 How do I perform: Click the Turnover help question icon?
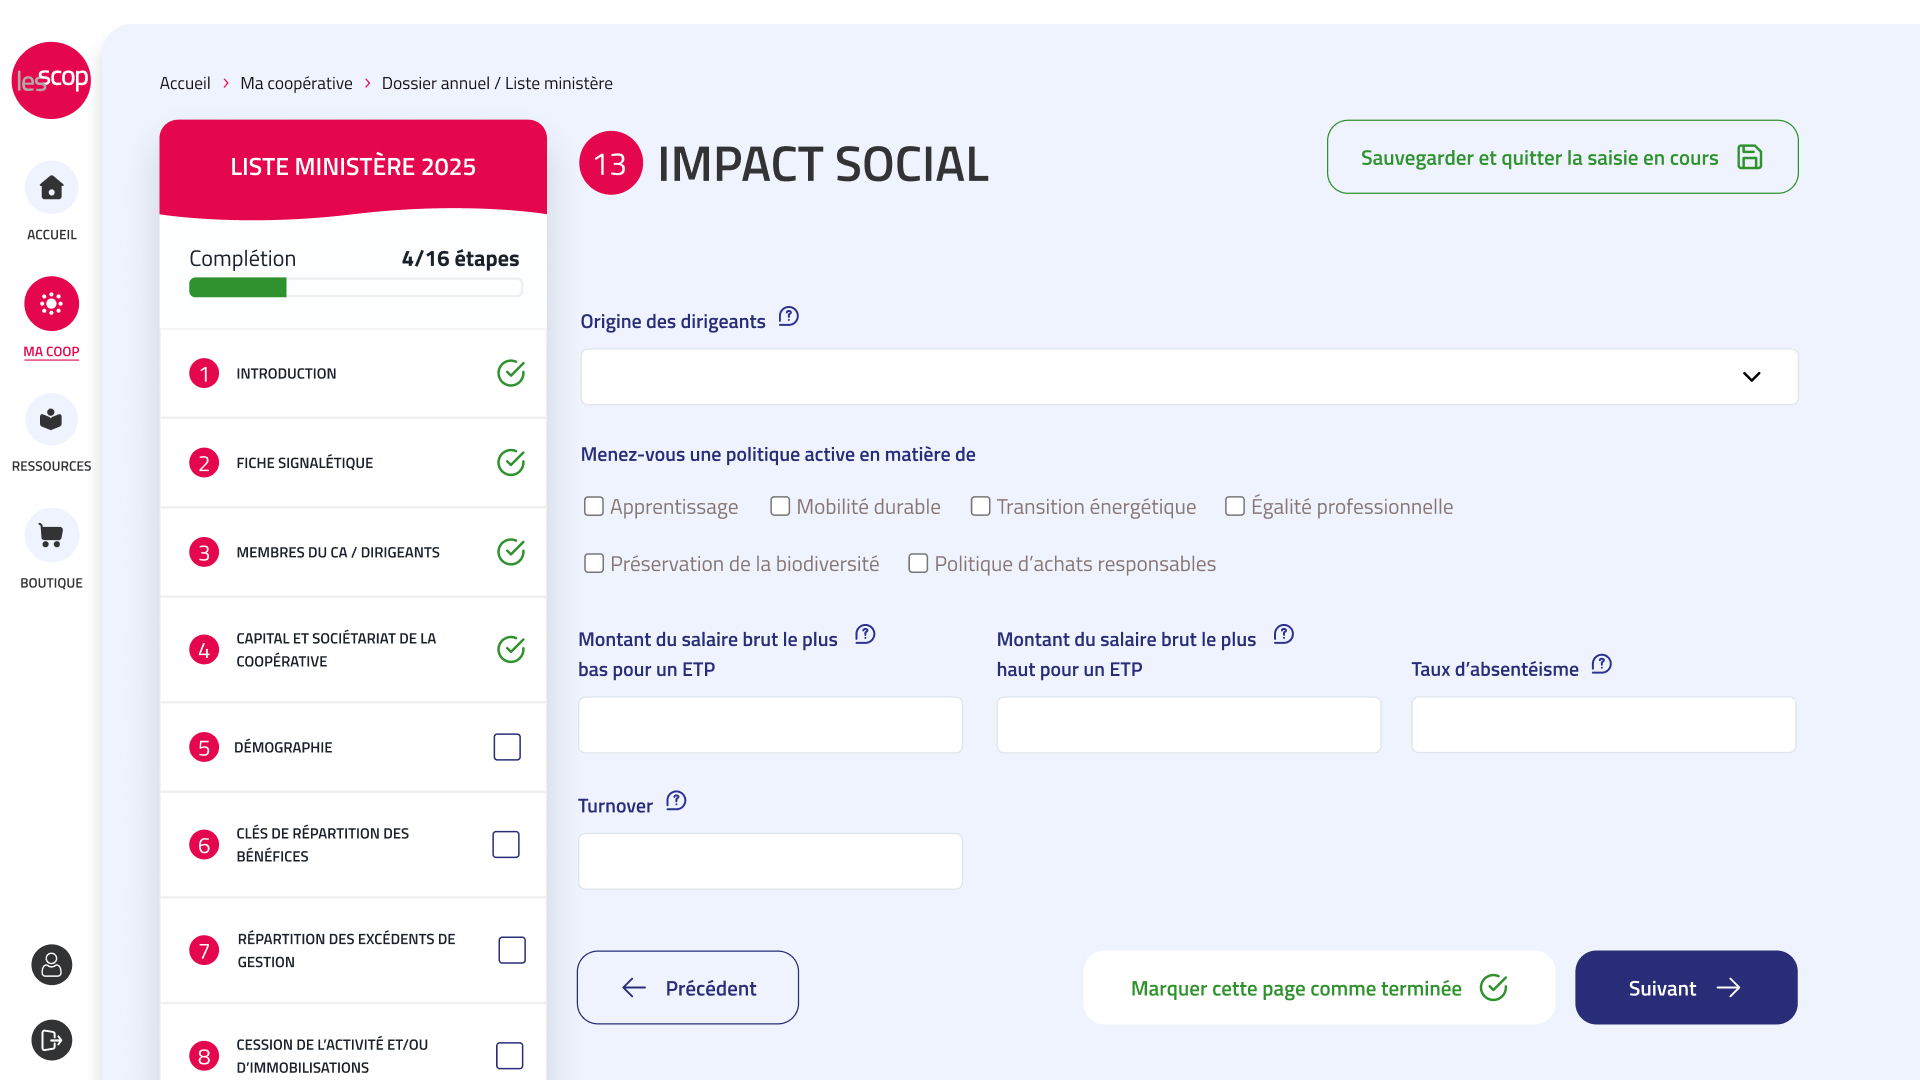(x=676, y=801)
